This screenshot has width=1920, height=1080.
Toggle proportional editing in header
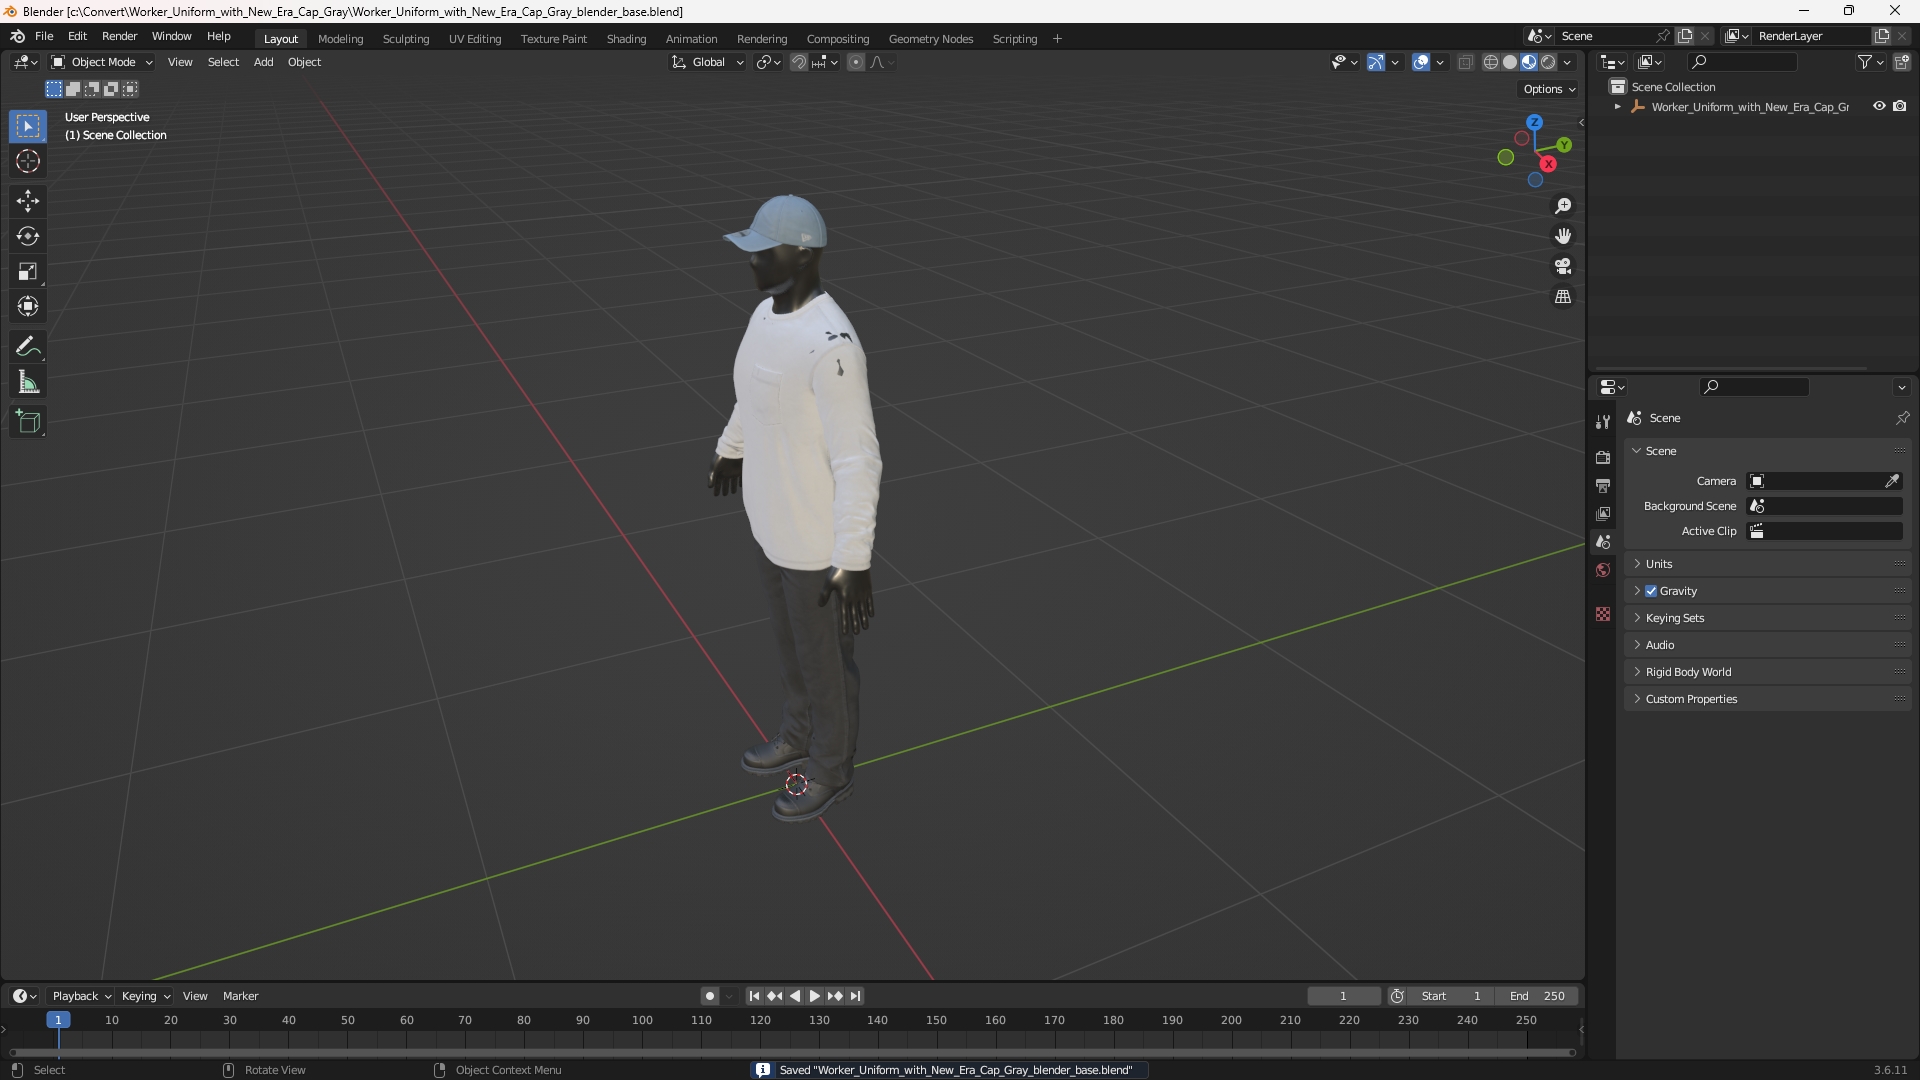point(856,62)
